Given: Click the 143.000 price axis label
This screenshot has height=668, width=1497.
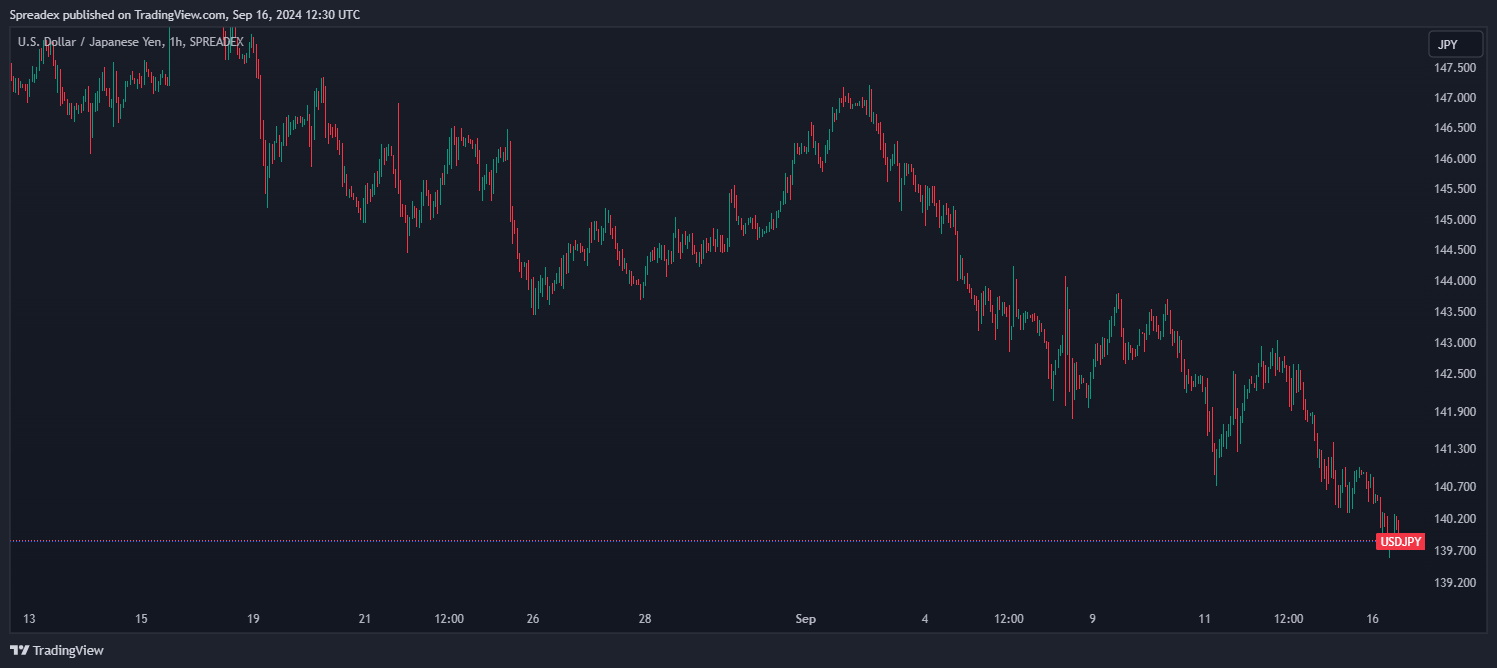Looking at the screenshot, I should pos(1455,343).
